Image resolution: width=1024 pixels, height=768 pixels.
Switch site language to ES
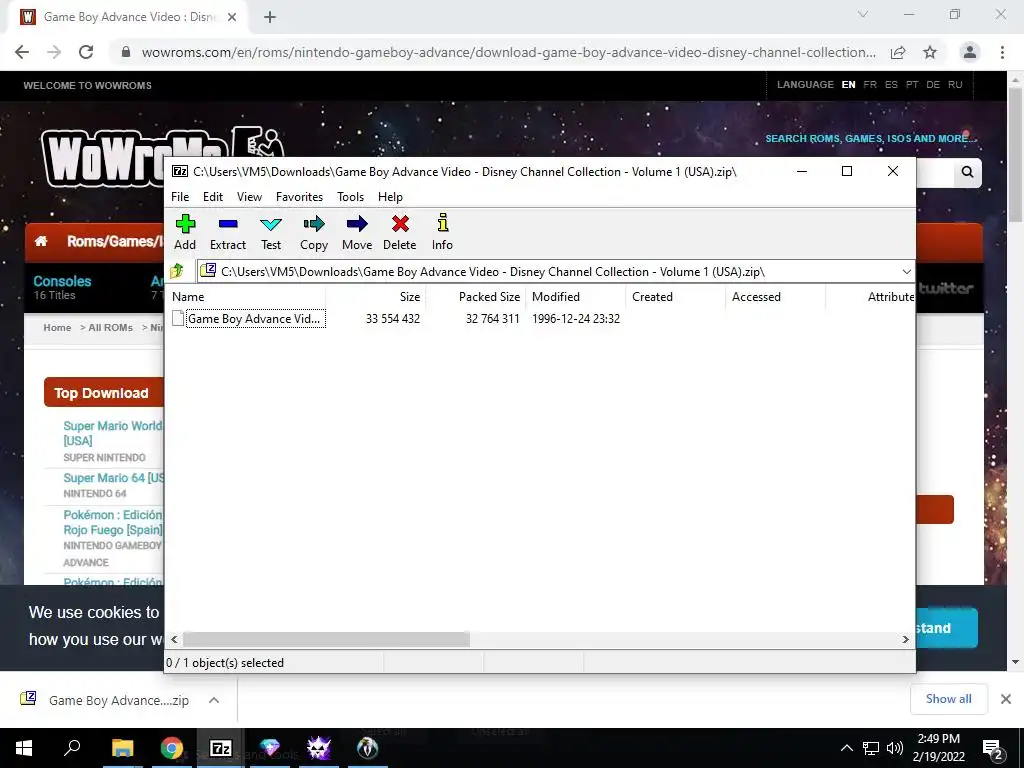pos(891,85)
